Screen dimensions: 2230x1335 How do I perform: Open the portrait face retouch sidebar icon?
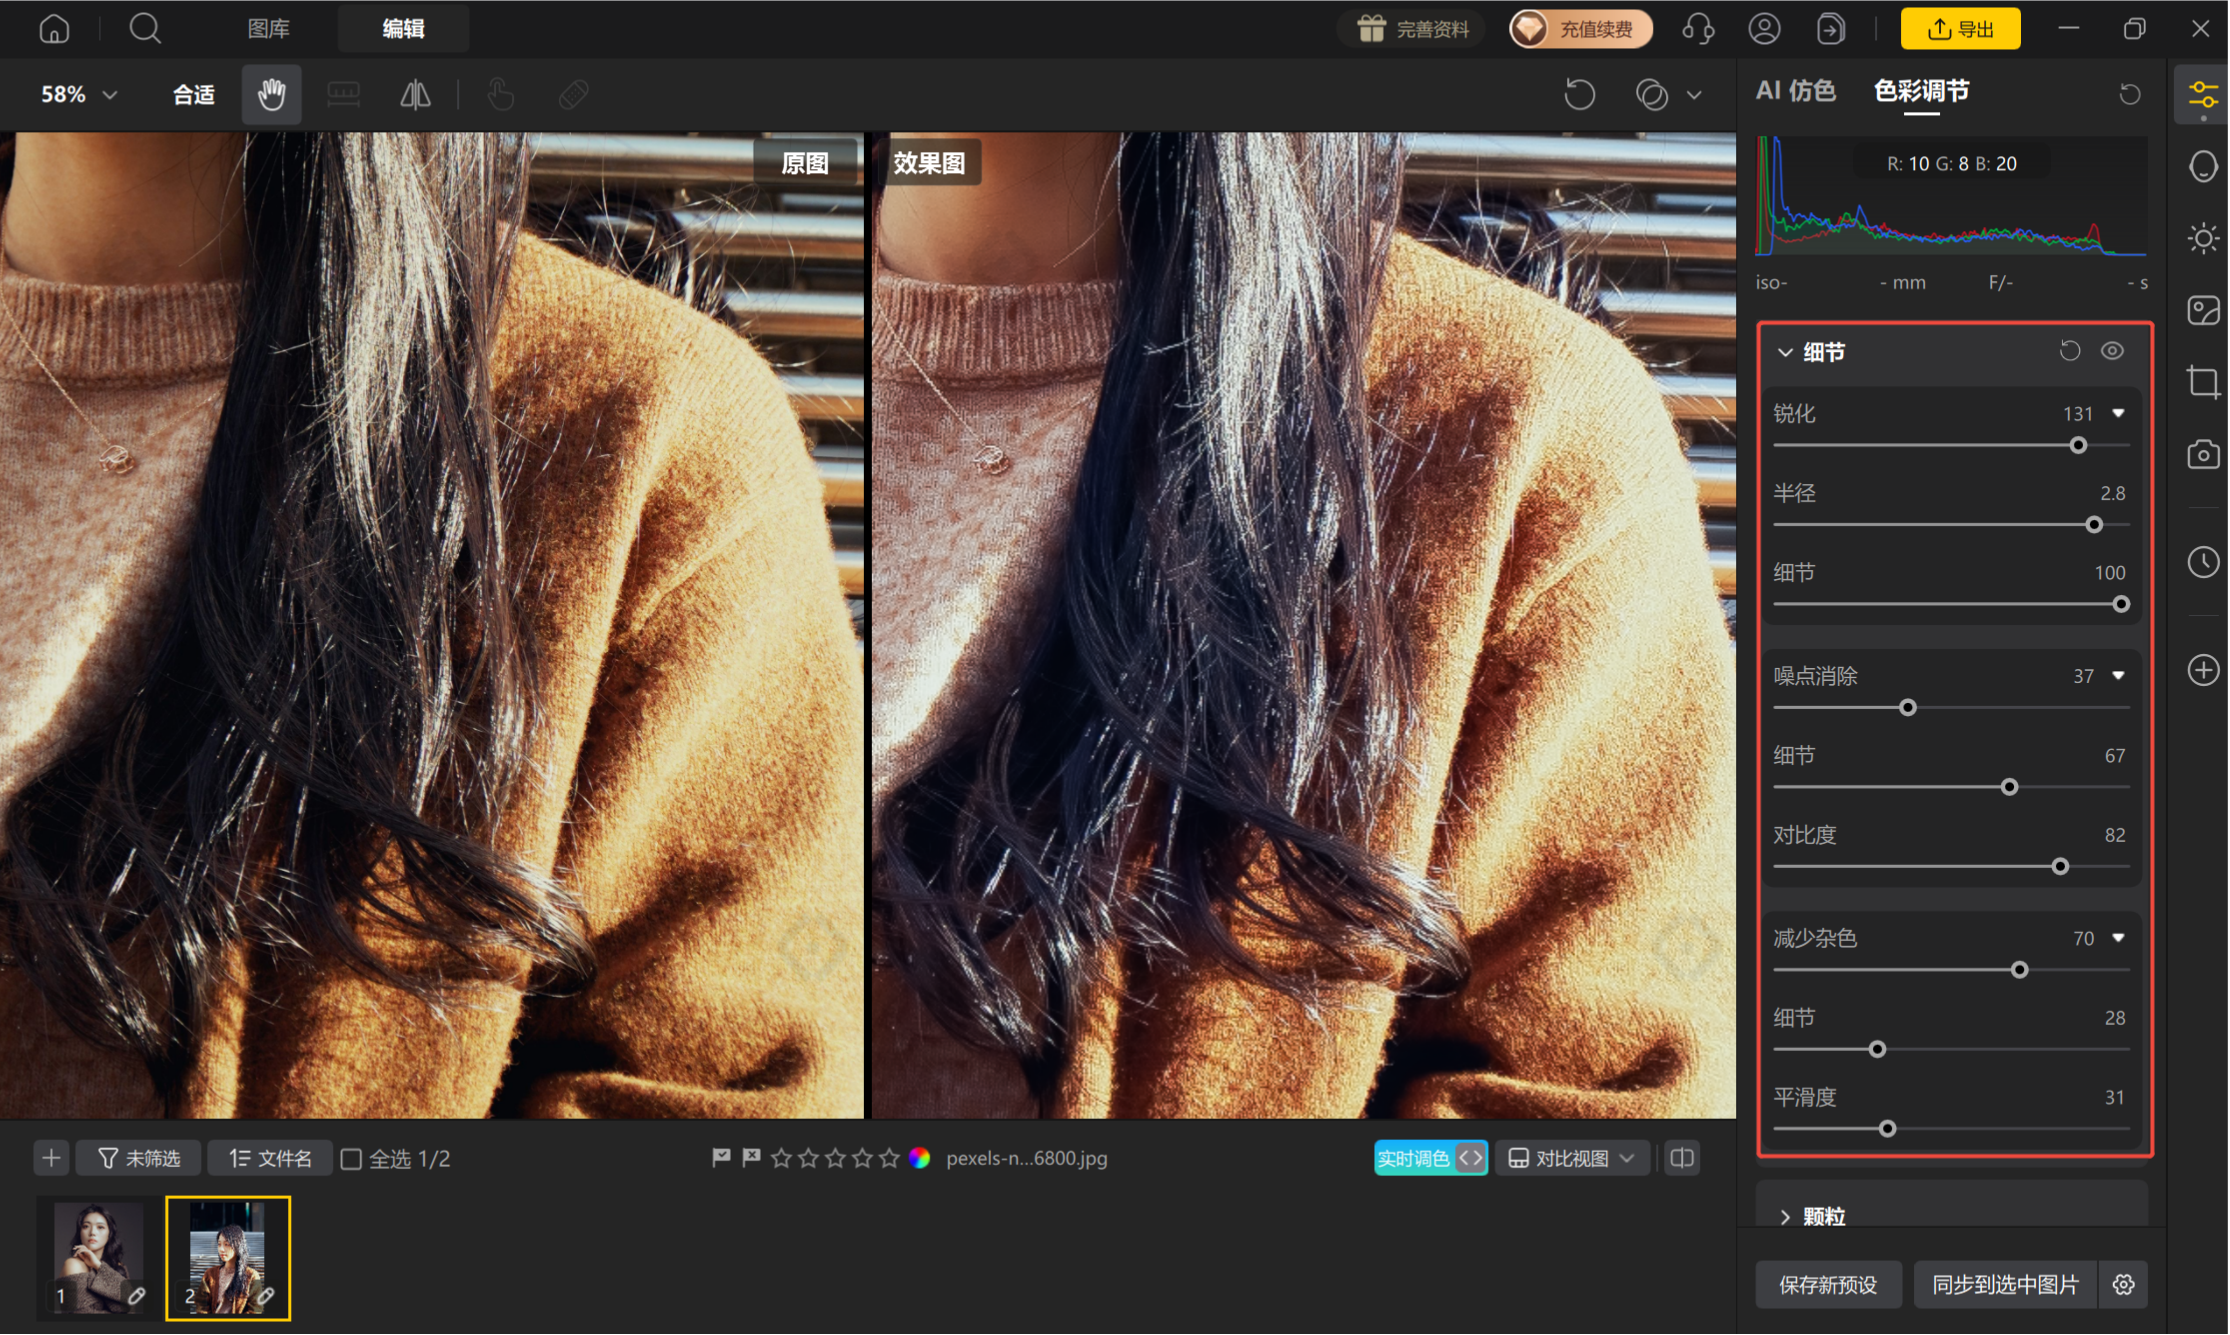[x=2203, y=167]
